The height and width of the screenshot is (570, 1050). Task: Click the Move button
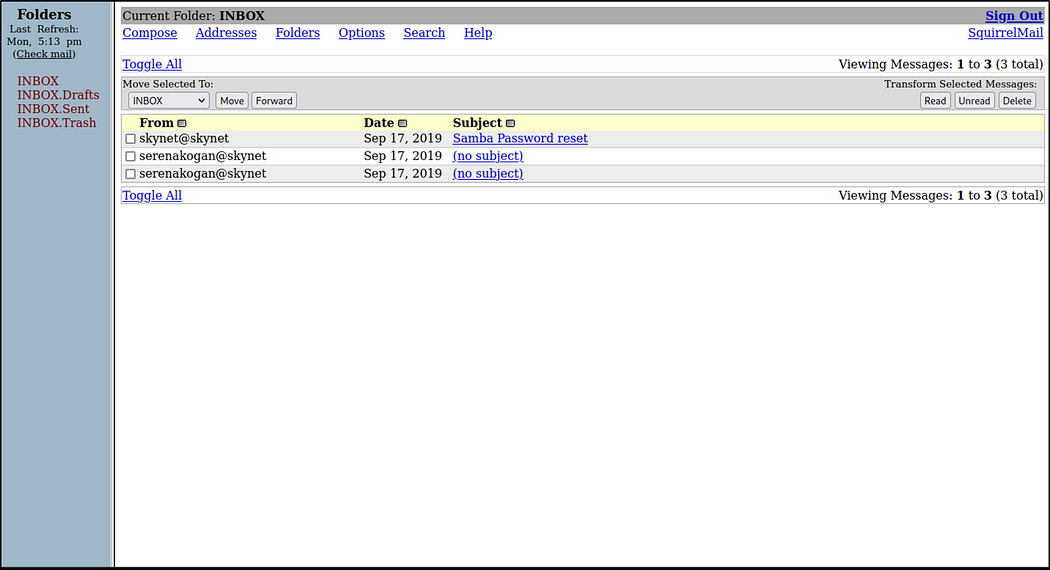(232, 100)
